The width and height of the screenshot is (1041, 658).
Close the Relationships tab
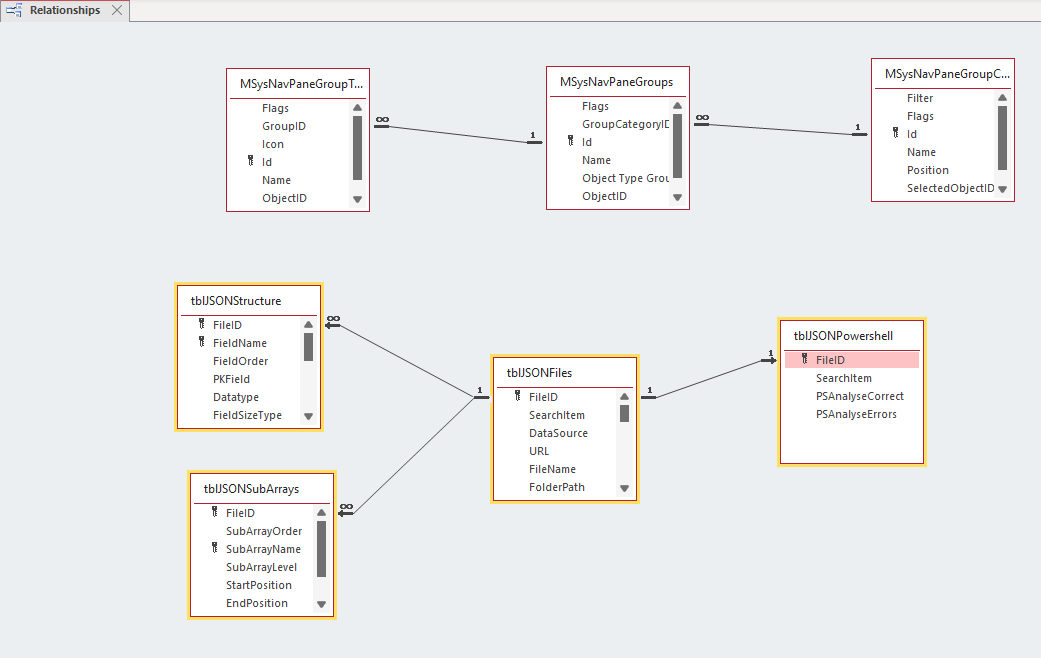[117, 10]
